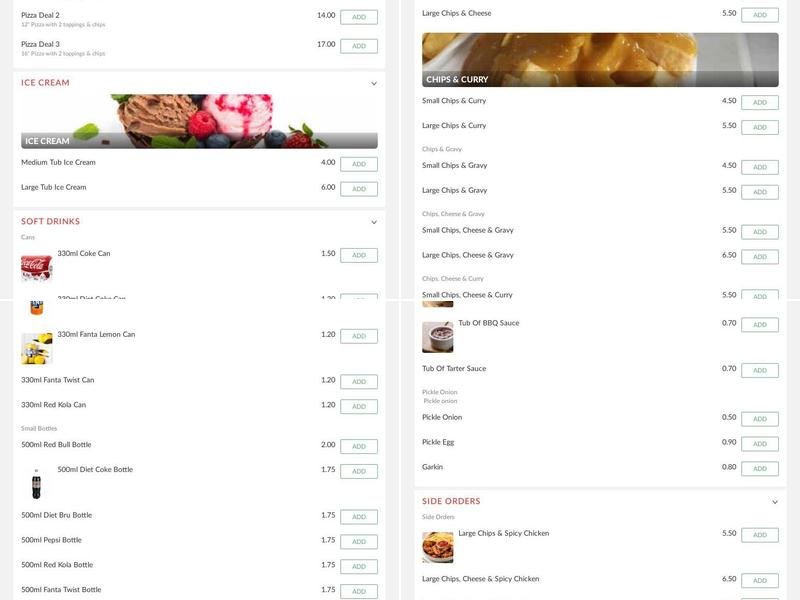Select the 500ml Pepsi Bottle item name
The height and width of the screenshot is (600, 800).
coord(51,540)
